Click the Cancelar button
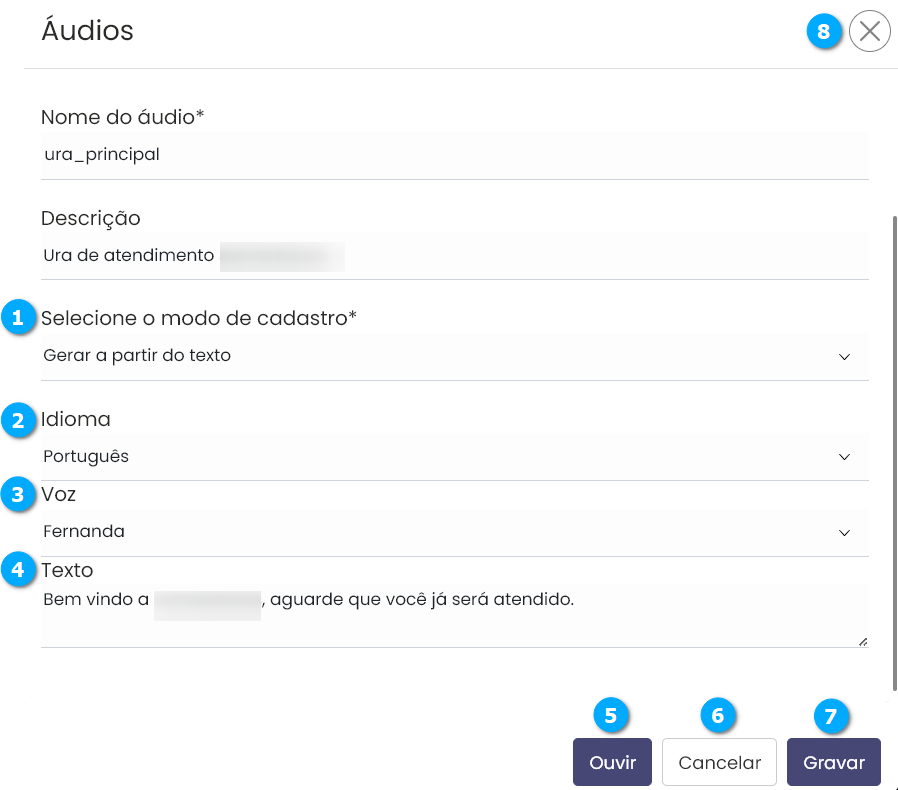This screenshot has width=898, height=790. (x=719, y=763)
